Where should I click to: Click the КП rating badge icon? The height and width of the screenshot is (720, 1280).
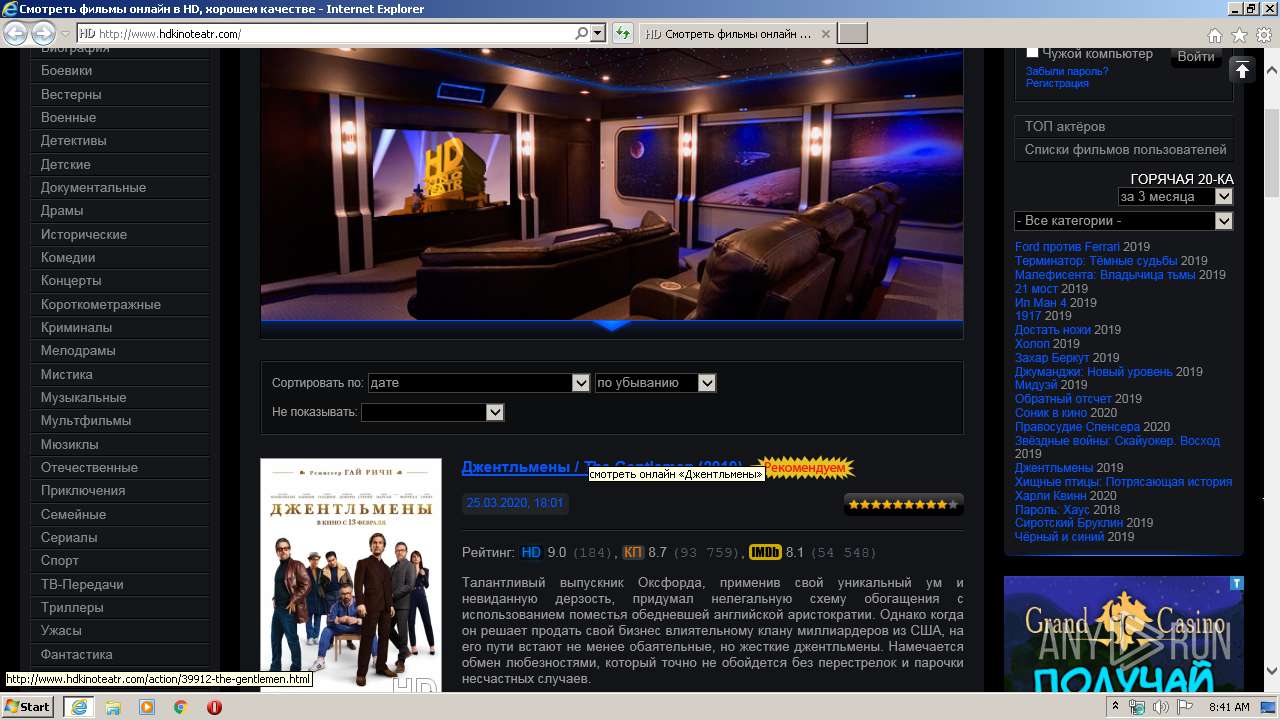click(633, 552)
